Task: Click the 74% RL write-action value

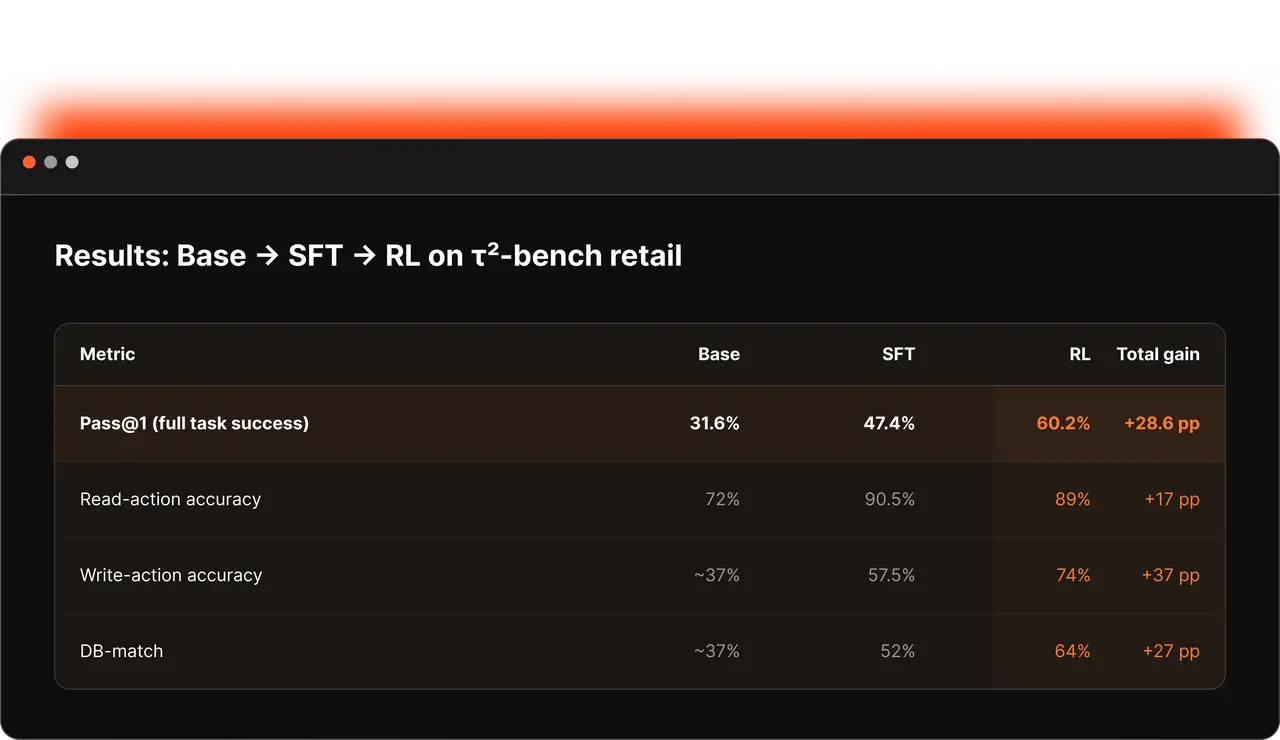Action: [x=1073, y=575]
